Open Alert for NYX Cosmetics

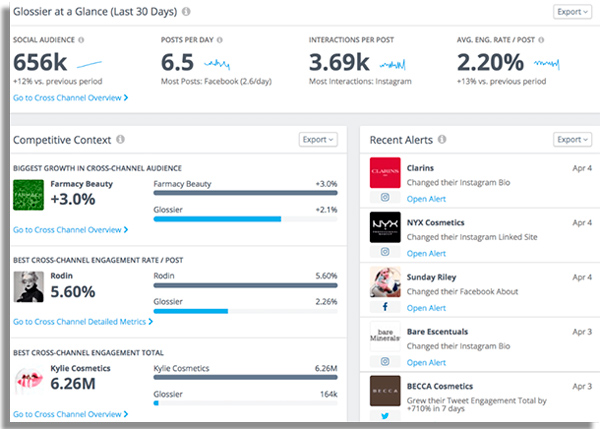tap(426, 253)
